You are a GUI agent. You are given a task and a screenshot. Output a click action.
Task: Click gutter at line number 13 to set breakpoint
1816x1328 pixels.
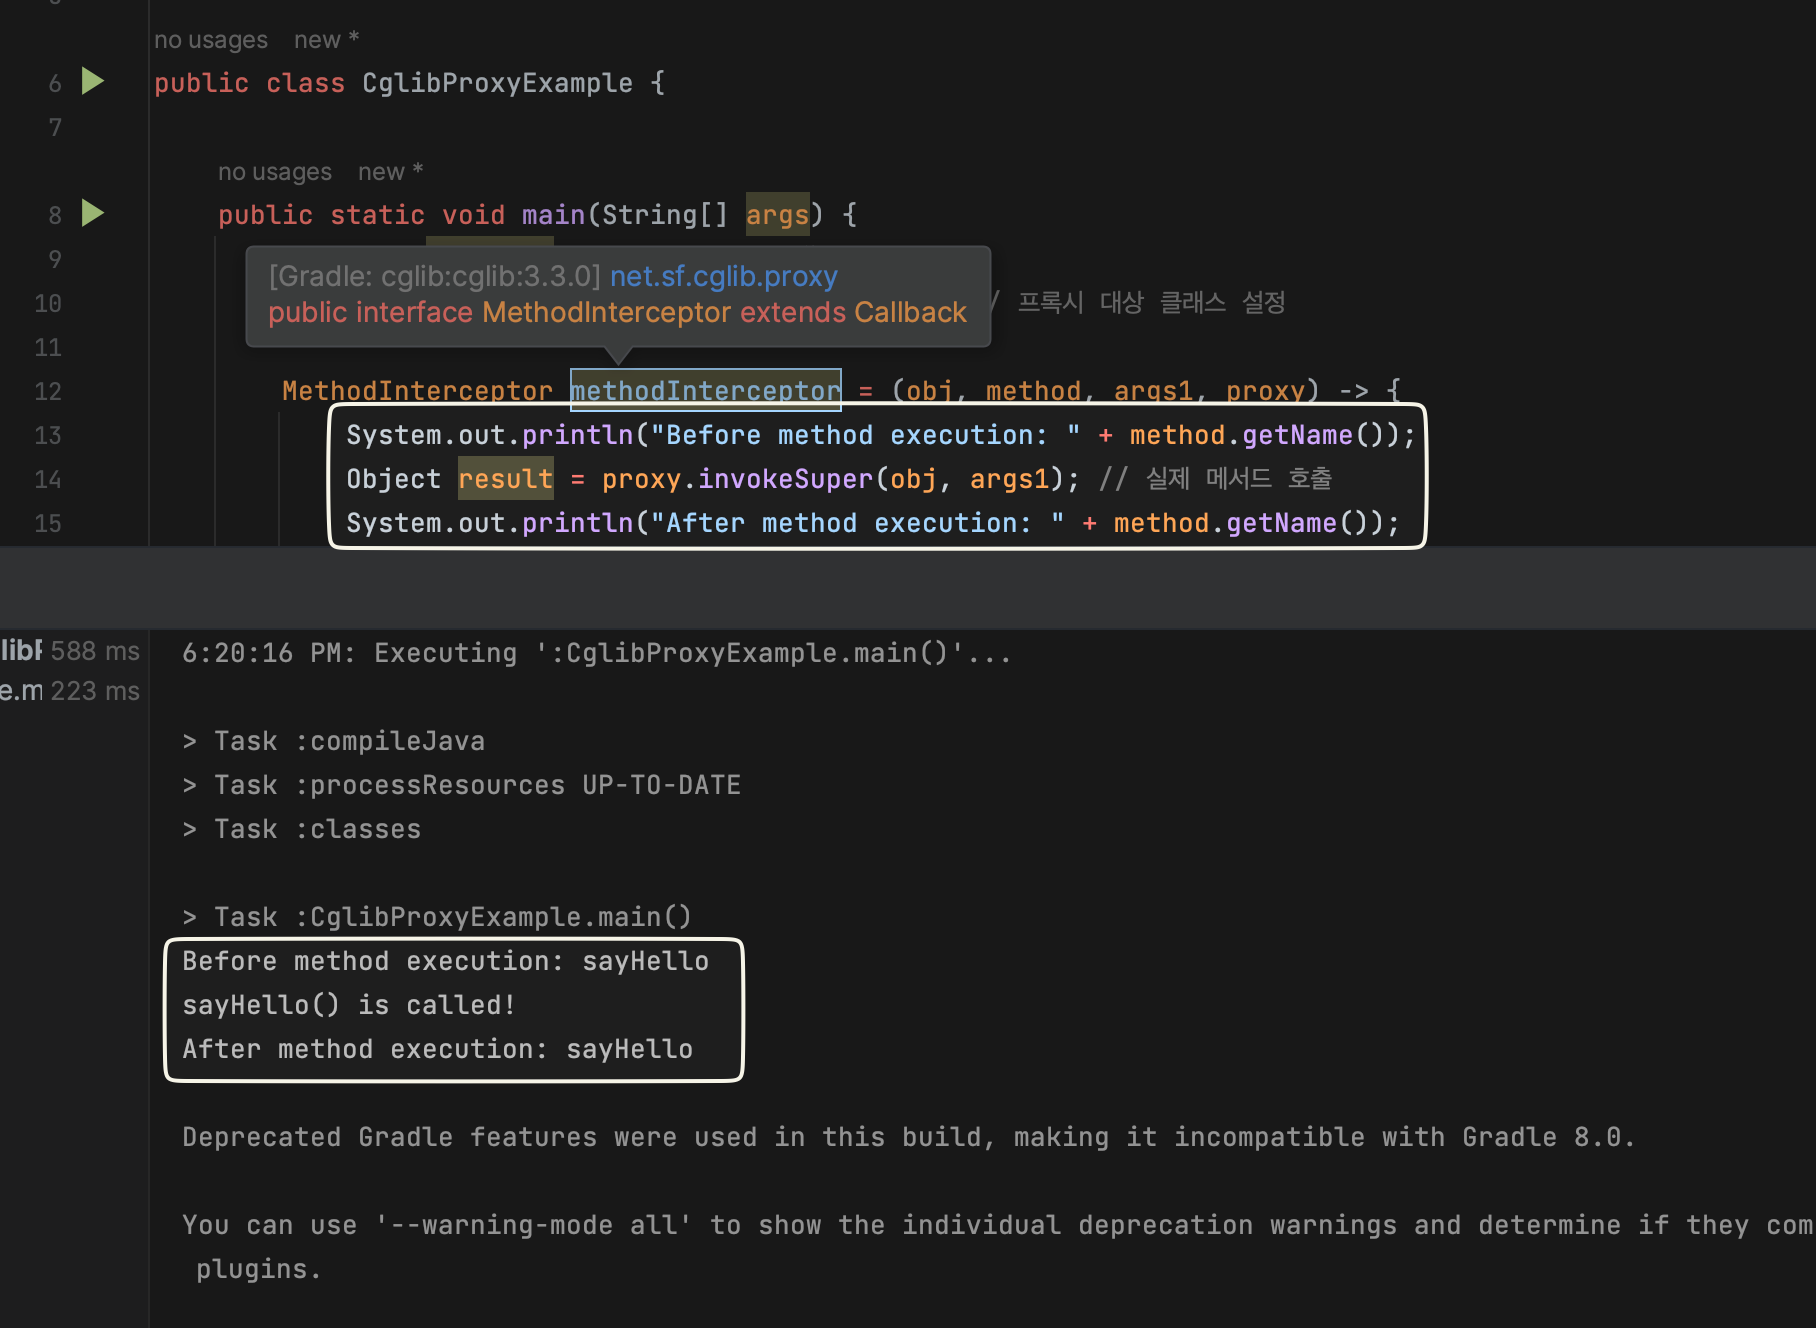(48, 436)
